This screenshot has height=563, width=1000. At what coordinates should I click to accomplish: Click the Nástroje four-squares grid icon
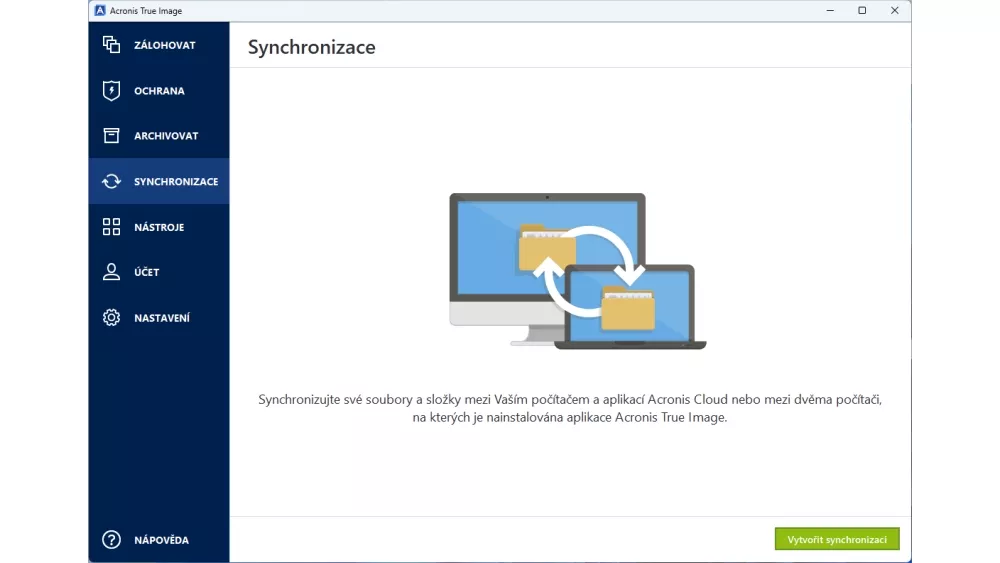[x=111, y=227]
